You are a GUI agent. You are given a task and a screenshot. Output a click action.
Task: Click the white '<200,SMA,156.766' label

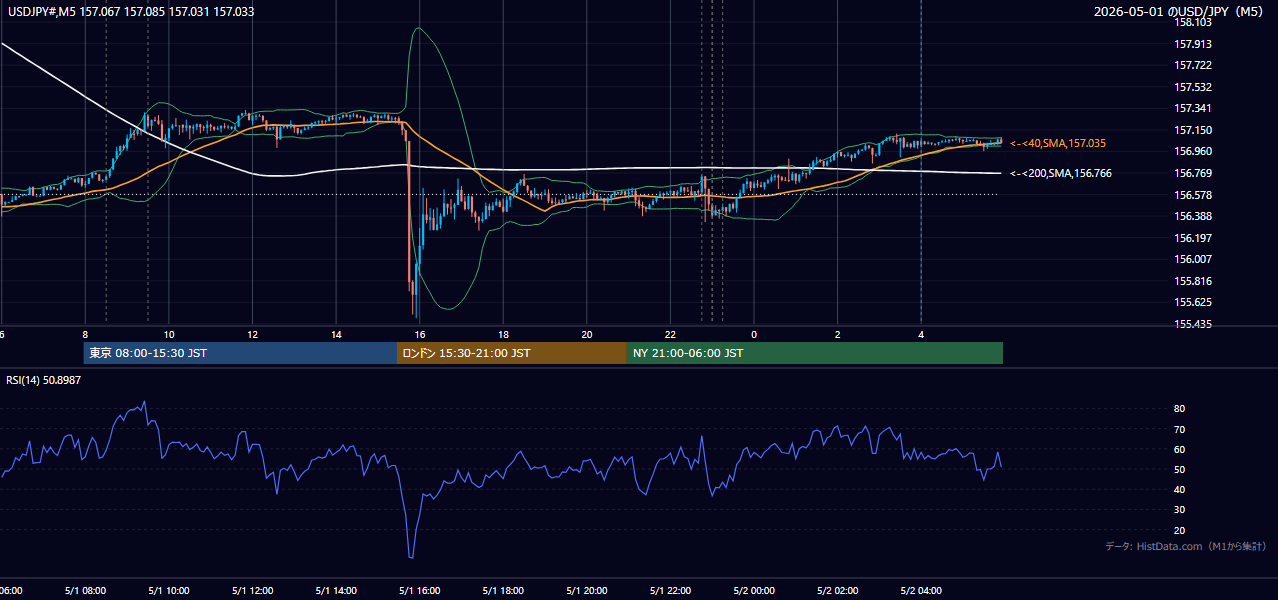click(x=1061, y=174)
